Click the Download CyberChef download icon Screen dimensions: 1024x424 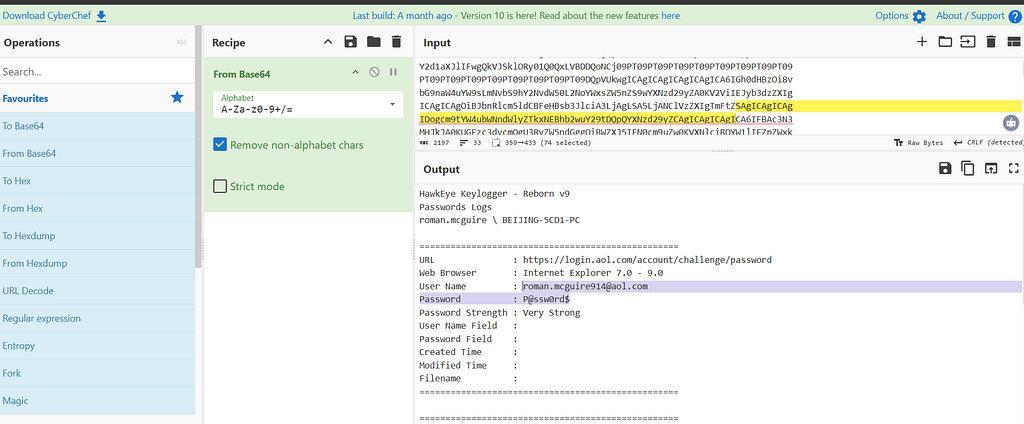101,16
